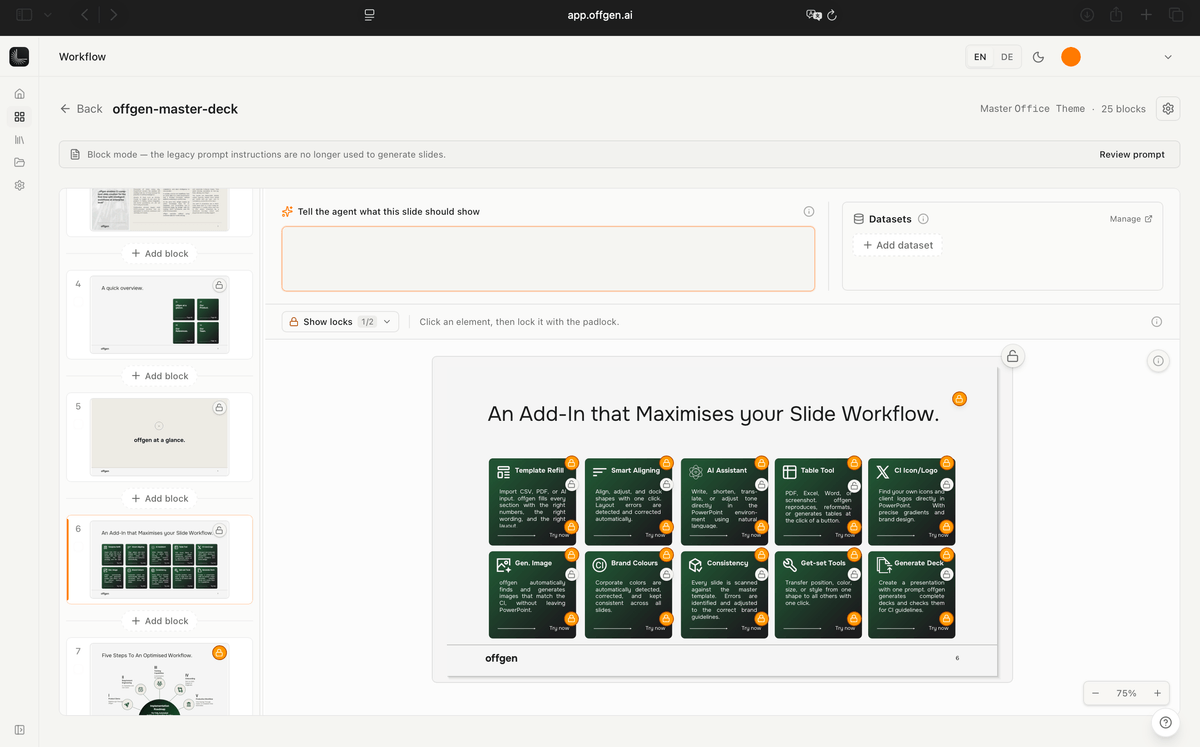
Task: Go back with the browser back arrow
Action: (84, 15)
